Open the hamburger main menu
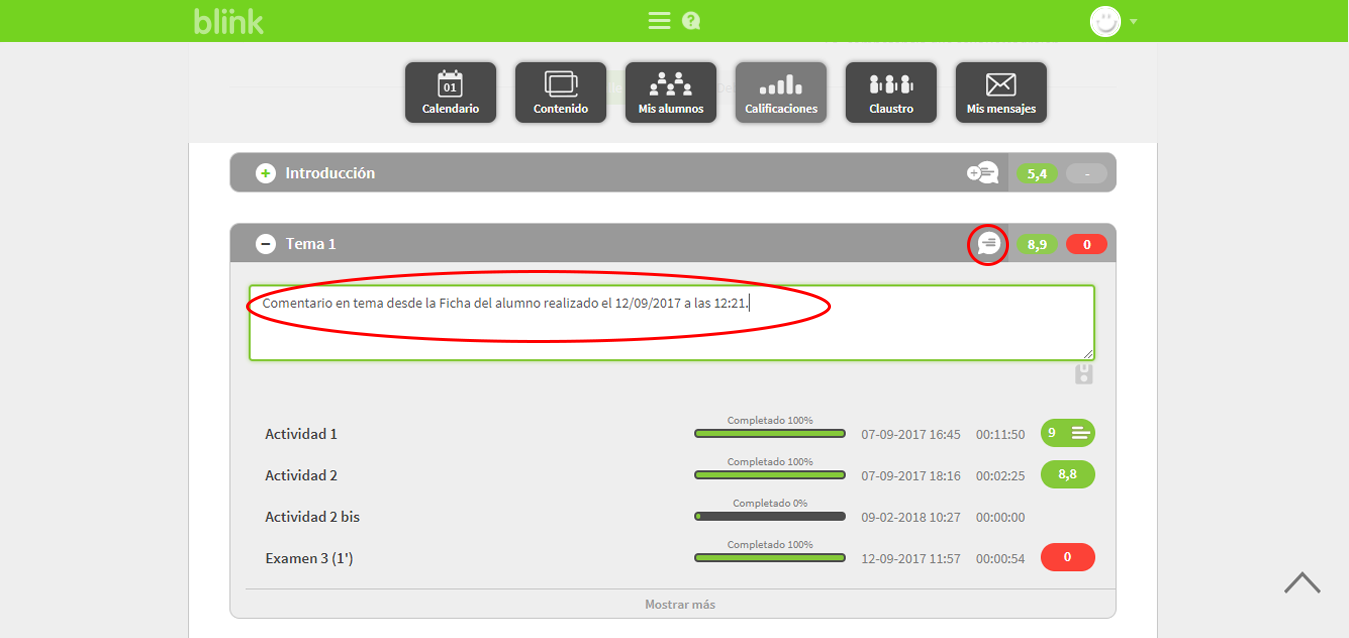The width and height of the screenshot is (1349, 638). [x=659, y=21]
